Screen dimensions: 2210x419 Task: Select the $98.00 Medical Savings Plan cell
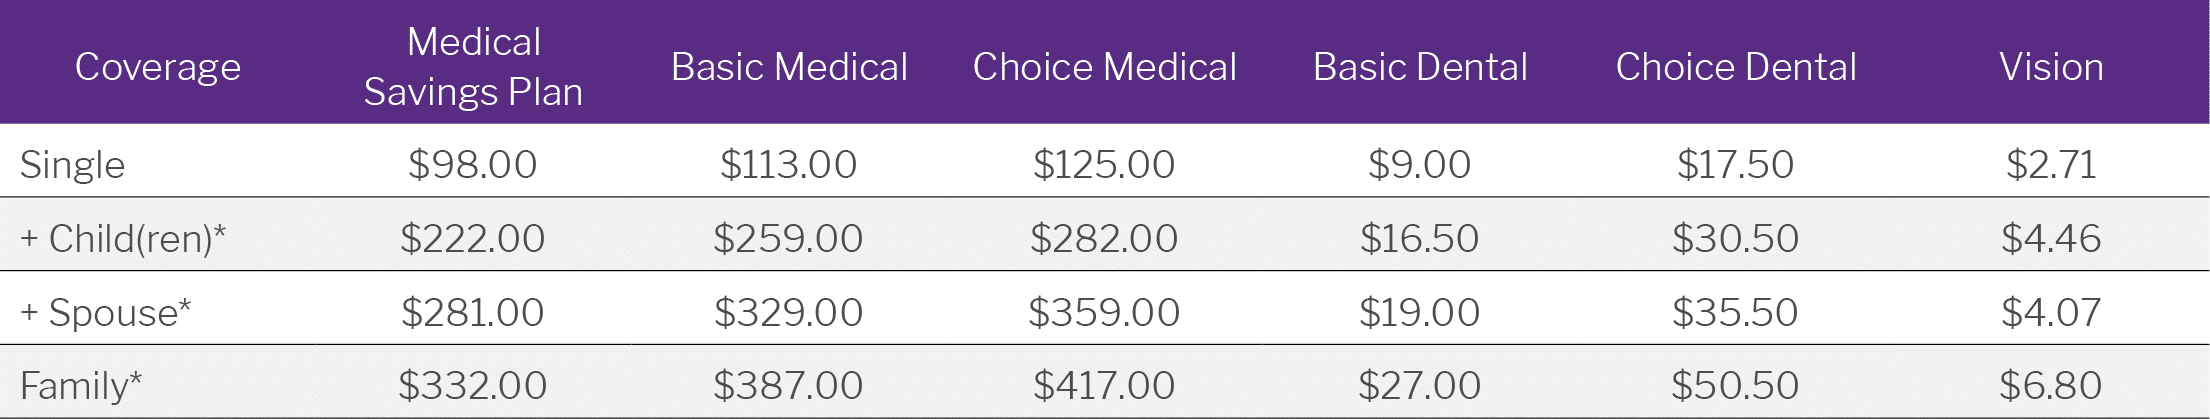473,165
